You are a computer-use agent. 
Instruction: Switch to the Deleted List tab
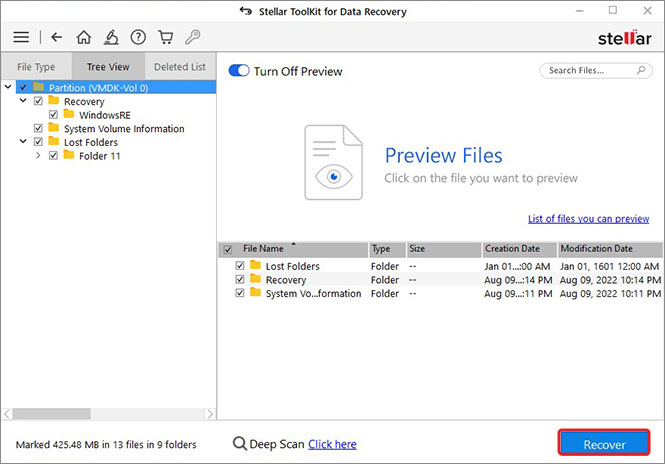point(180,67)
